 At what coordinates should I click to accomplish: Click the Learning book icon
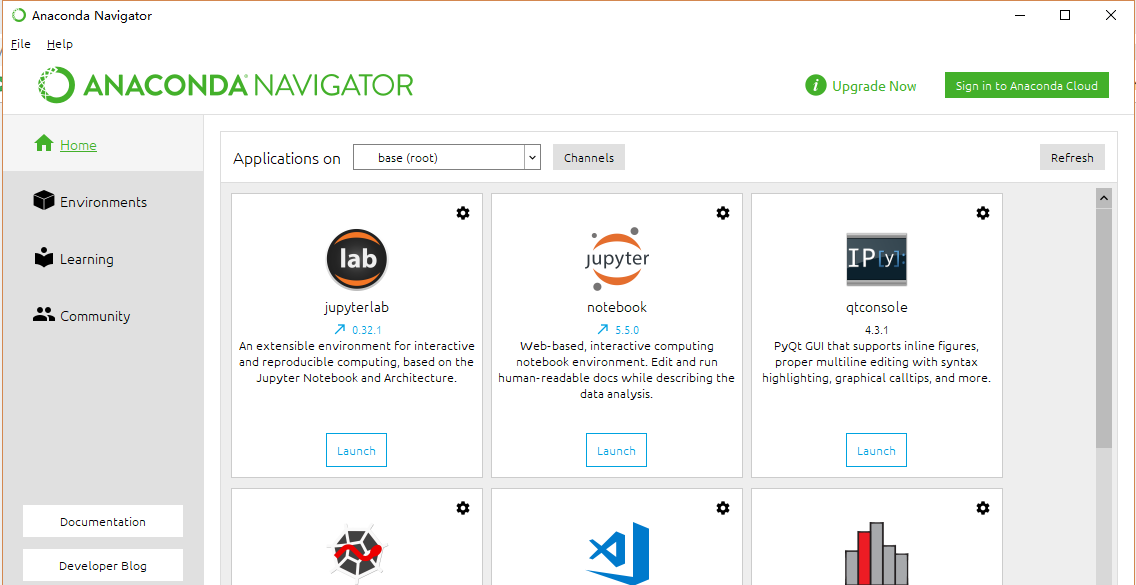coord(44,258)
